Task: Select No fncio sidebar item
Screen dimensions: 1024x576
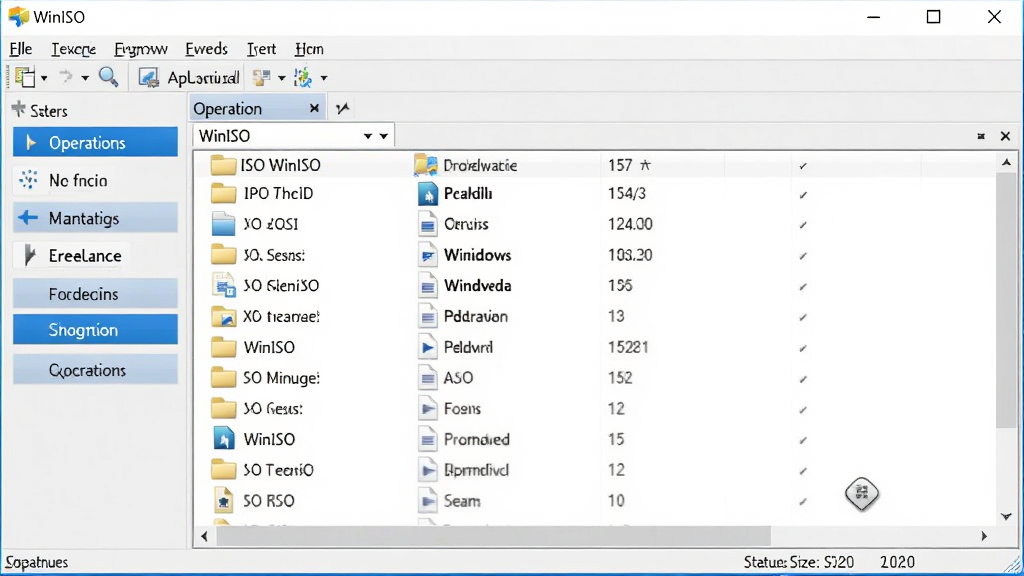Action: pyautogui.click(x=95, y=180)
